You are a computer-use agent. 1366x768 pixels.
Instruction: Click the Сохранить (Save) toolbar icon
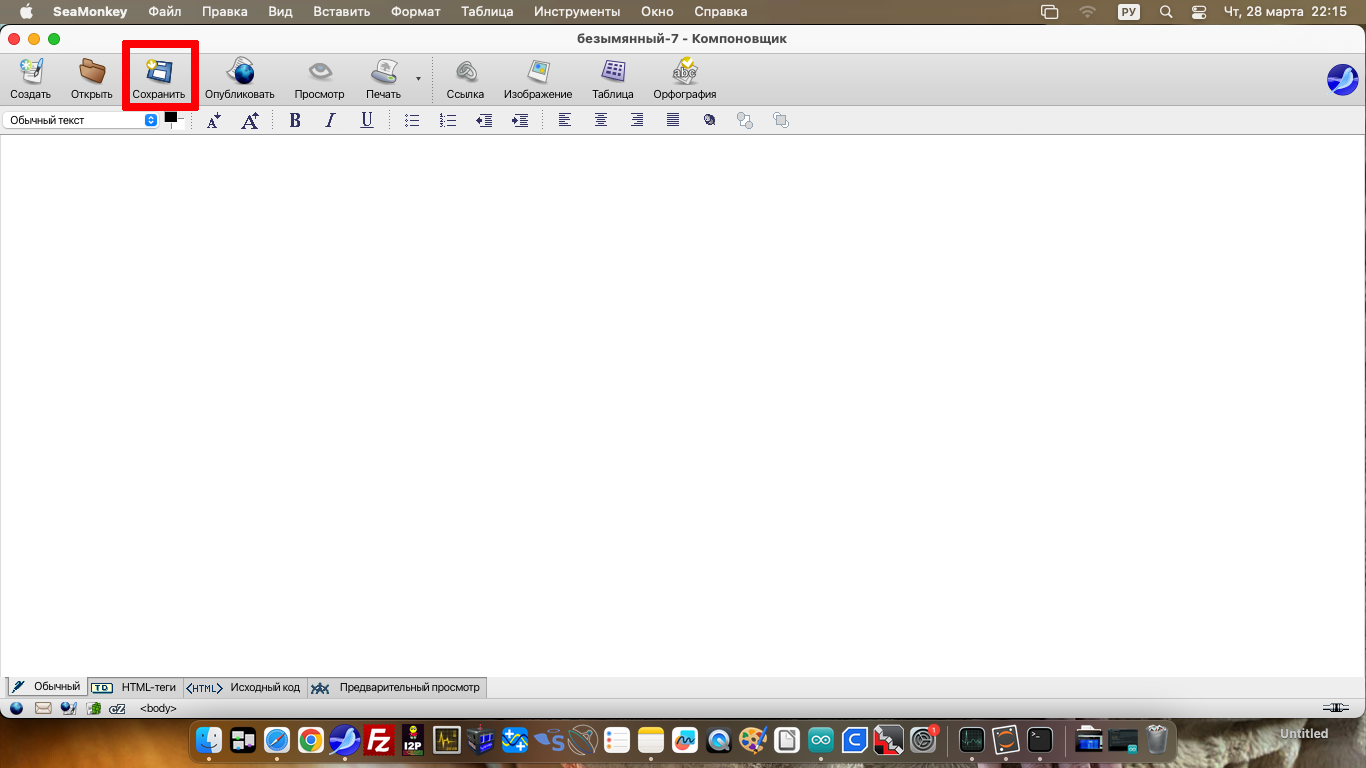click(x=159, y=77)
